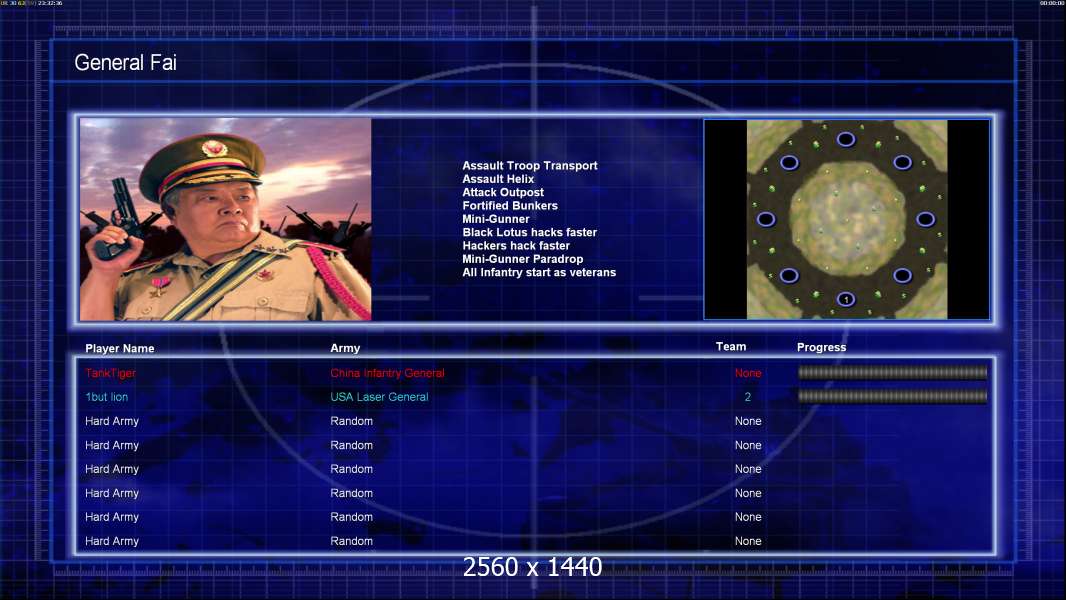Click the "General Fai" title text
Image resolution: width=1066 pixels, height=600 pixels.
click(125, 63)
